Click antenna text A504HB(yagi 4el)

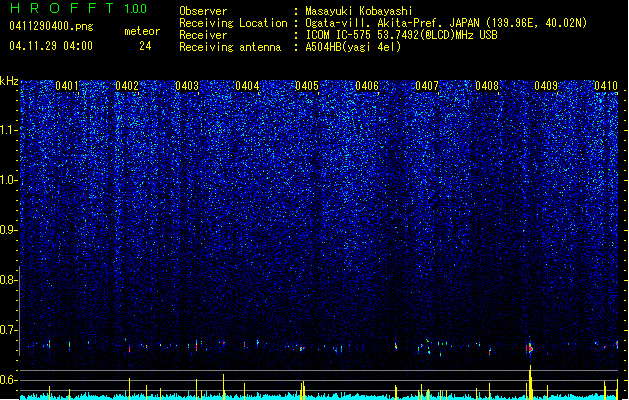(x=353, y=47)
